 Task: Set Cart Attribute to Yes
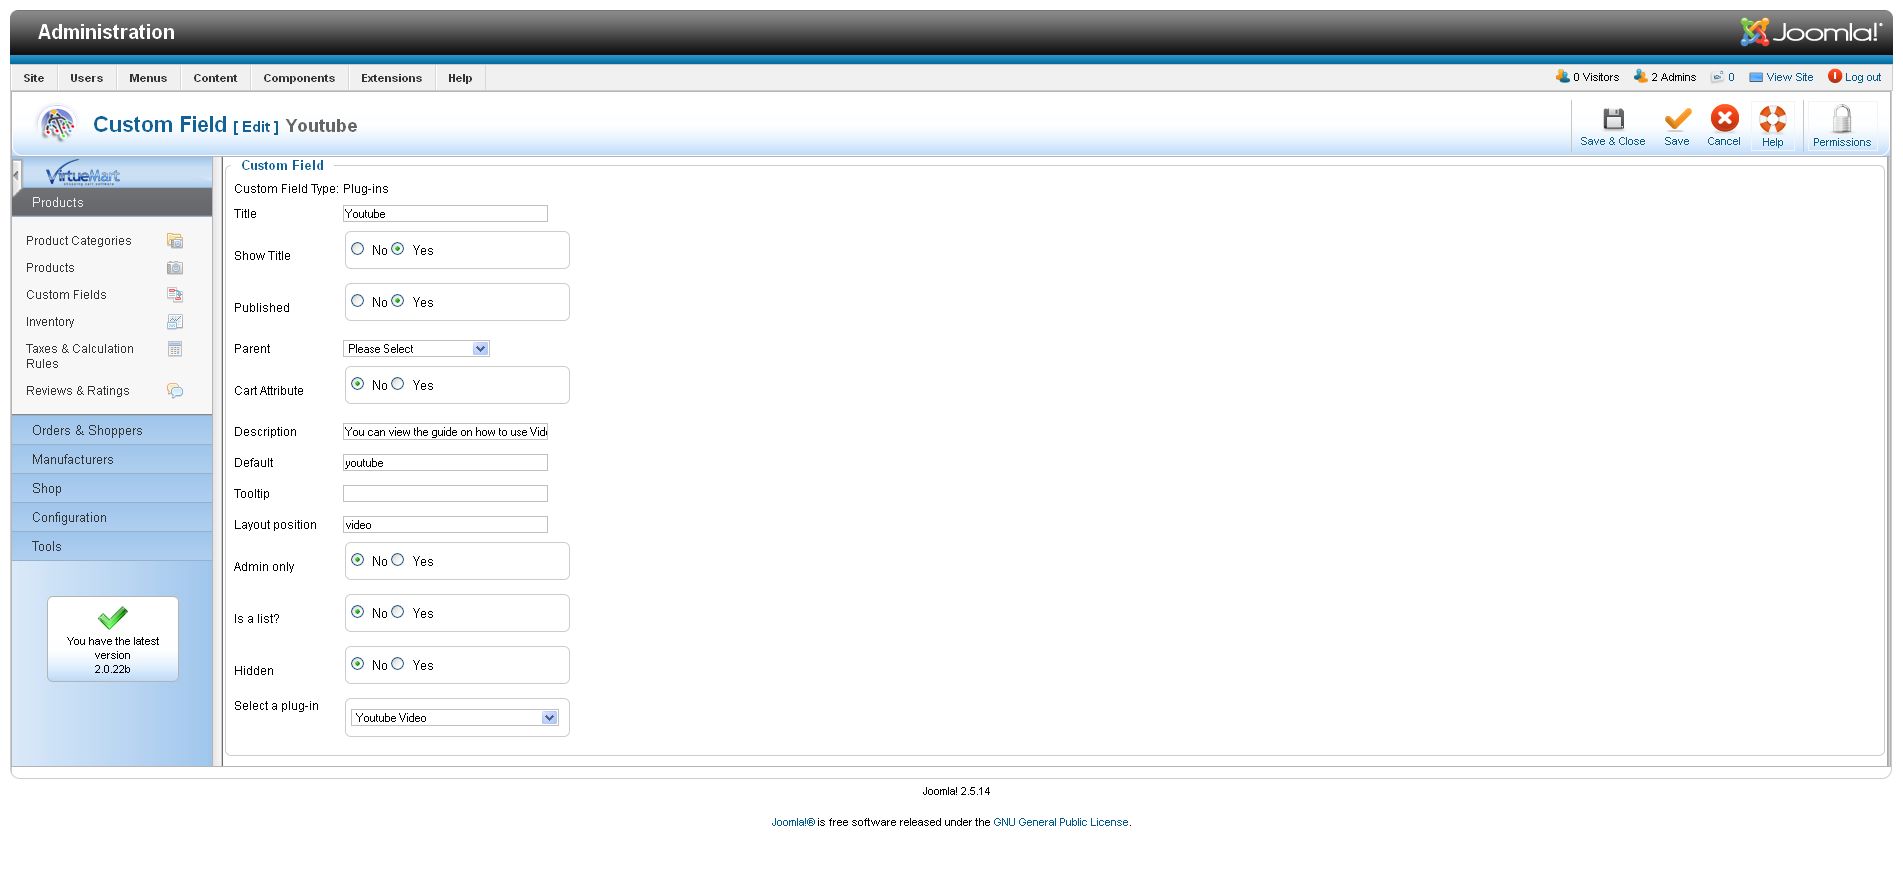tap(398, 384)
